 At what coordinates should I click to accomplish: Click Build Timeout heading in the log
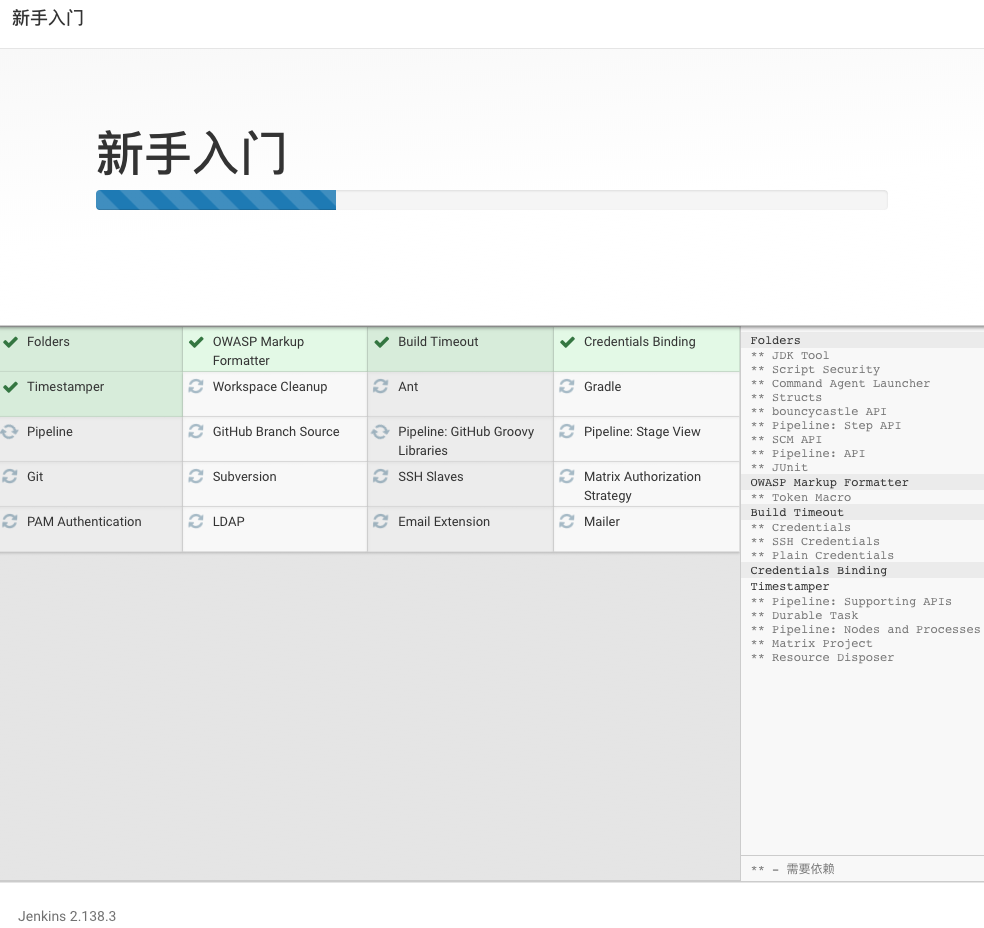coord(797,513)
